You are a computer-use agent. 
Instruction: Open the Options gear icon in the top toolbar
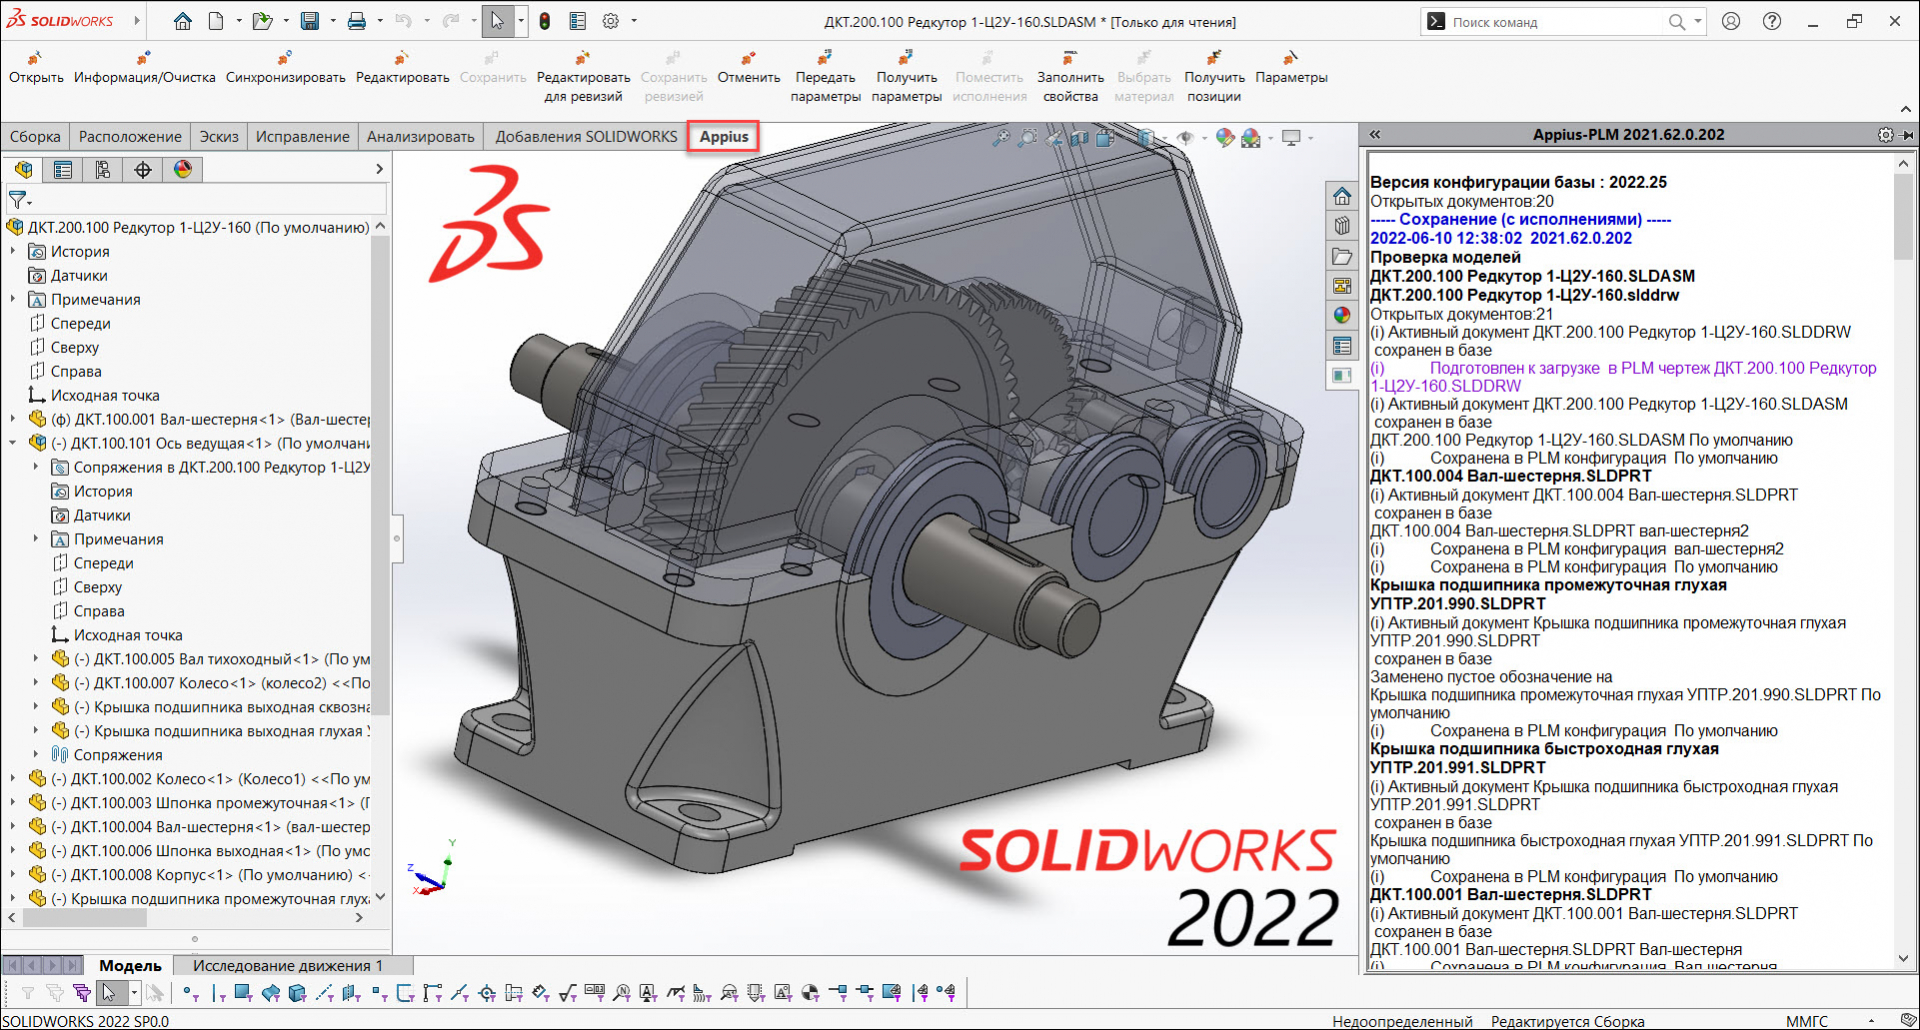click(611, 21)
